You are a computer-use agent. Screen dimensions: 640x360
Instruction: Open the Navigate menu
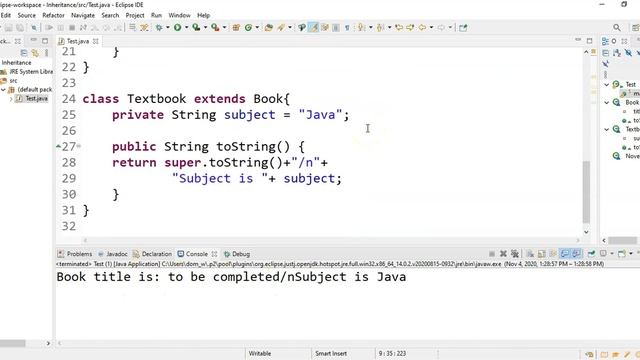point(83,15)
